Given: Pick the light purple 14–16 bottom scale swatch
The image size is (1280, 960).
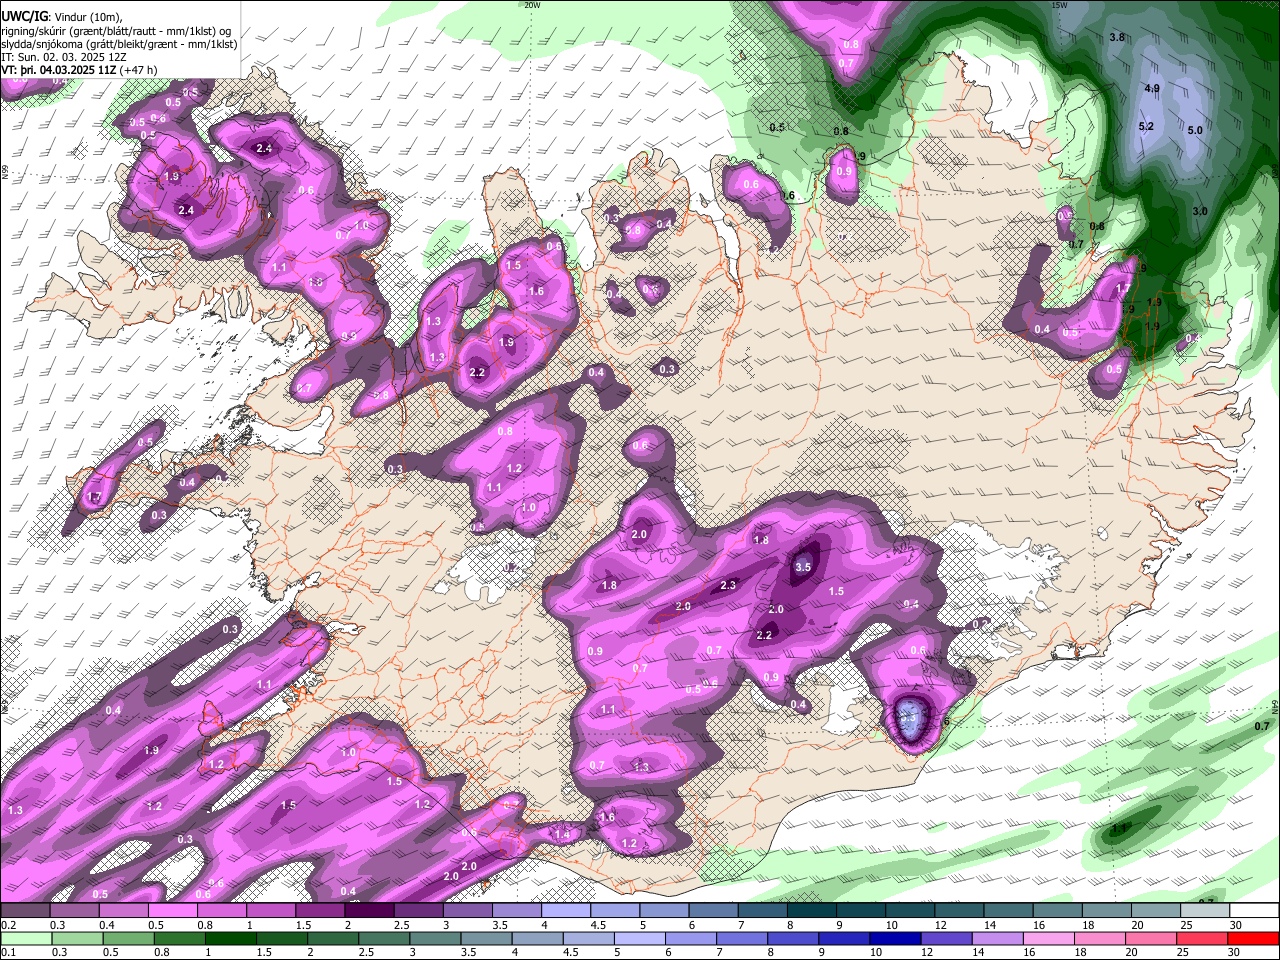Looking at the screenshot, I should click(999, 939).
